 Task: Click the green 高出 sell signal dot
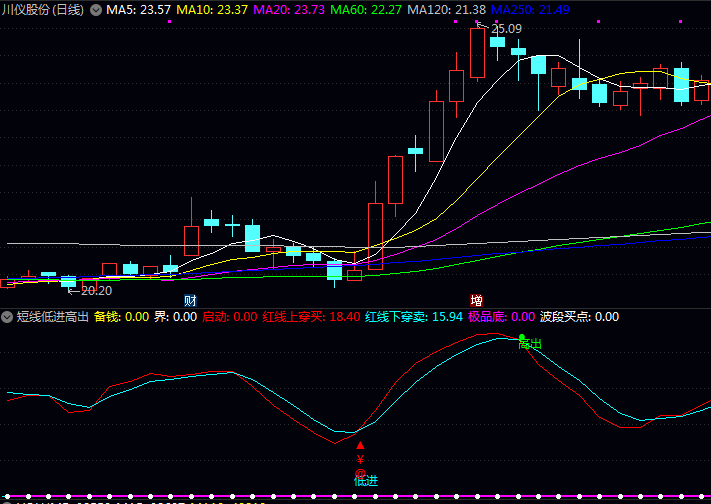[522, 337]
